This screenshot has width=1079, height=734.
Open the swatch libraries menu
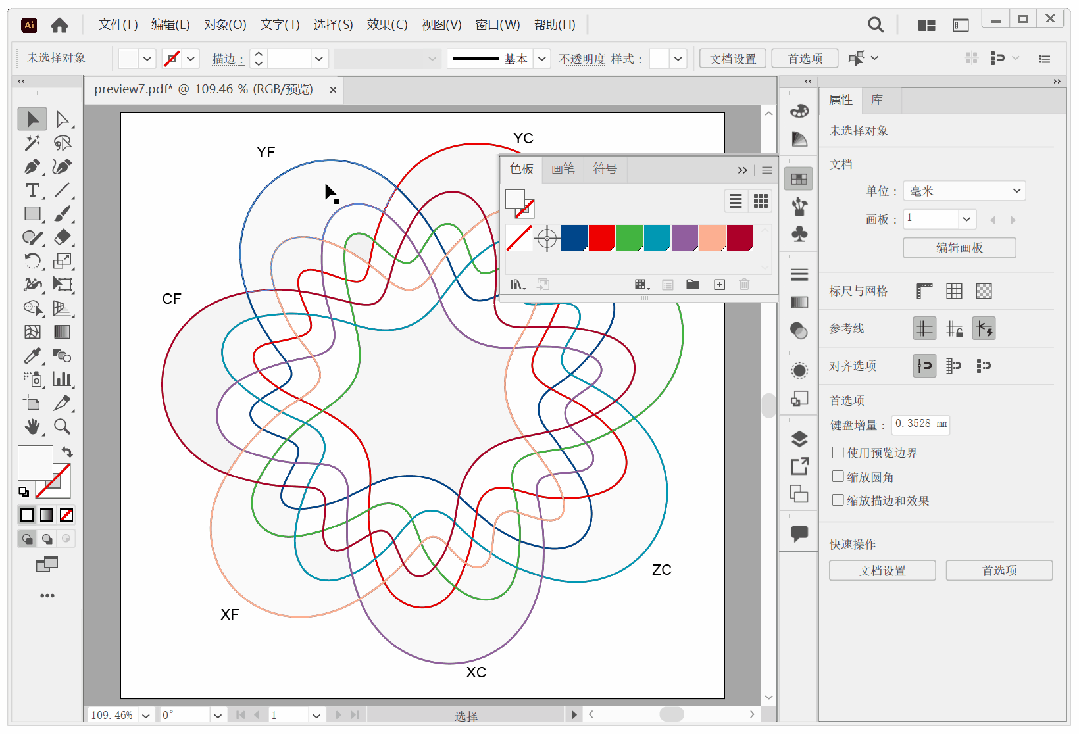[517, 284]
